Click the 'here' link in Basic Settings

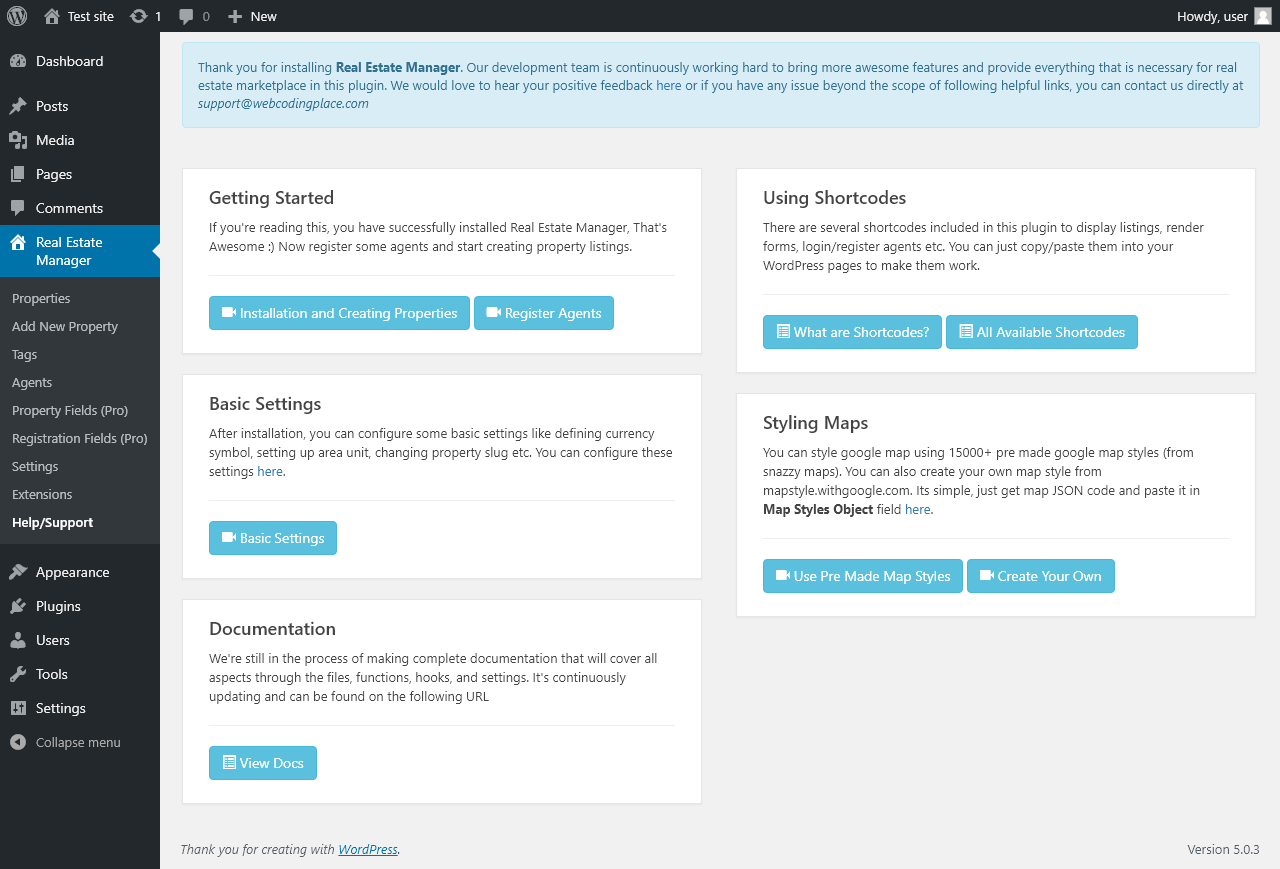tap(270, 471)
